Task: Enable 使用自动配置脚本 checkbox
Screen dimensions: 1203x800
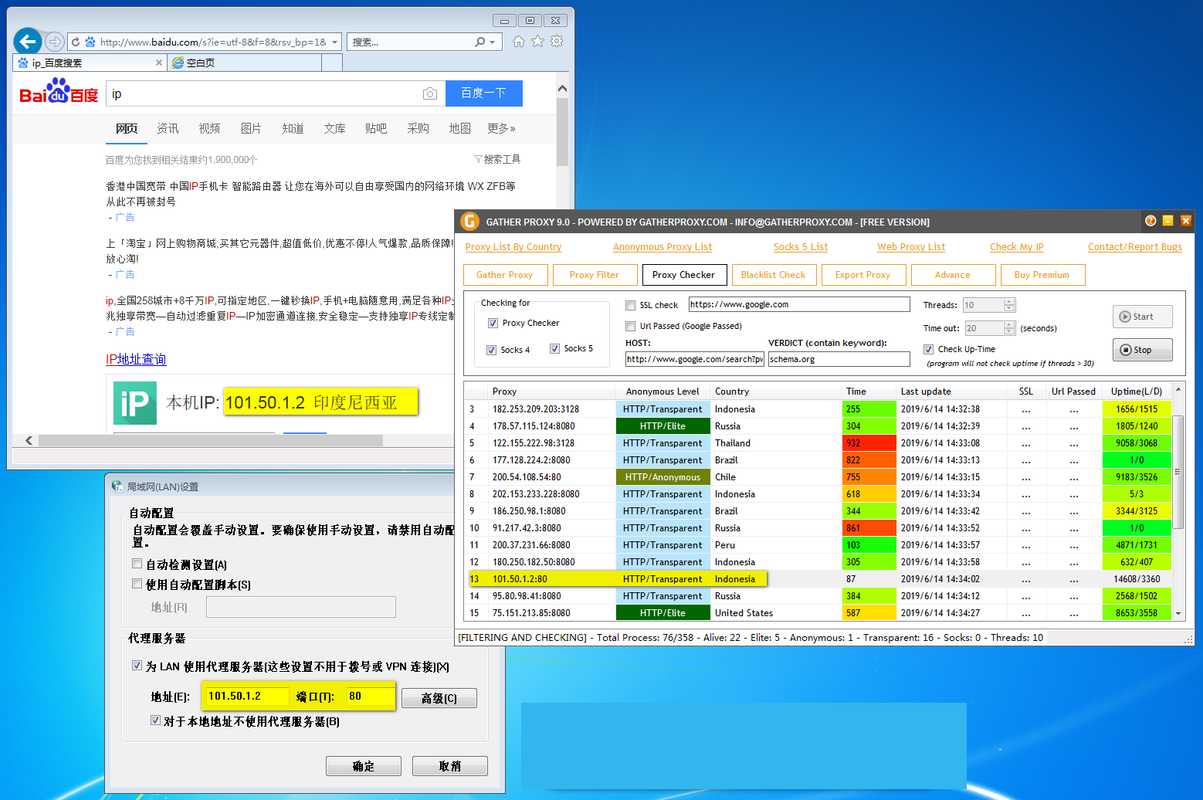Action: pyautogui.click(x=137, y=584)
